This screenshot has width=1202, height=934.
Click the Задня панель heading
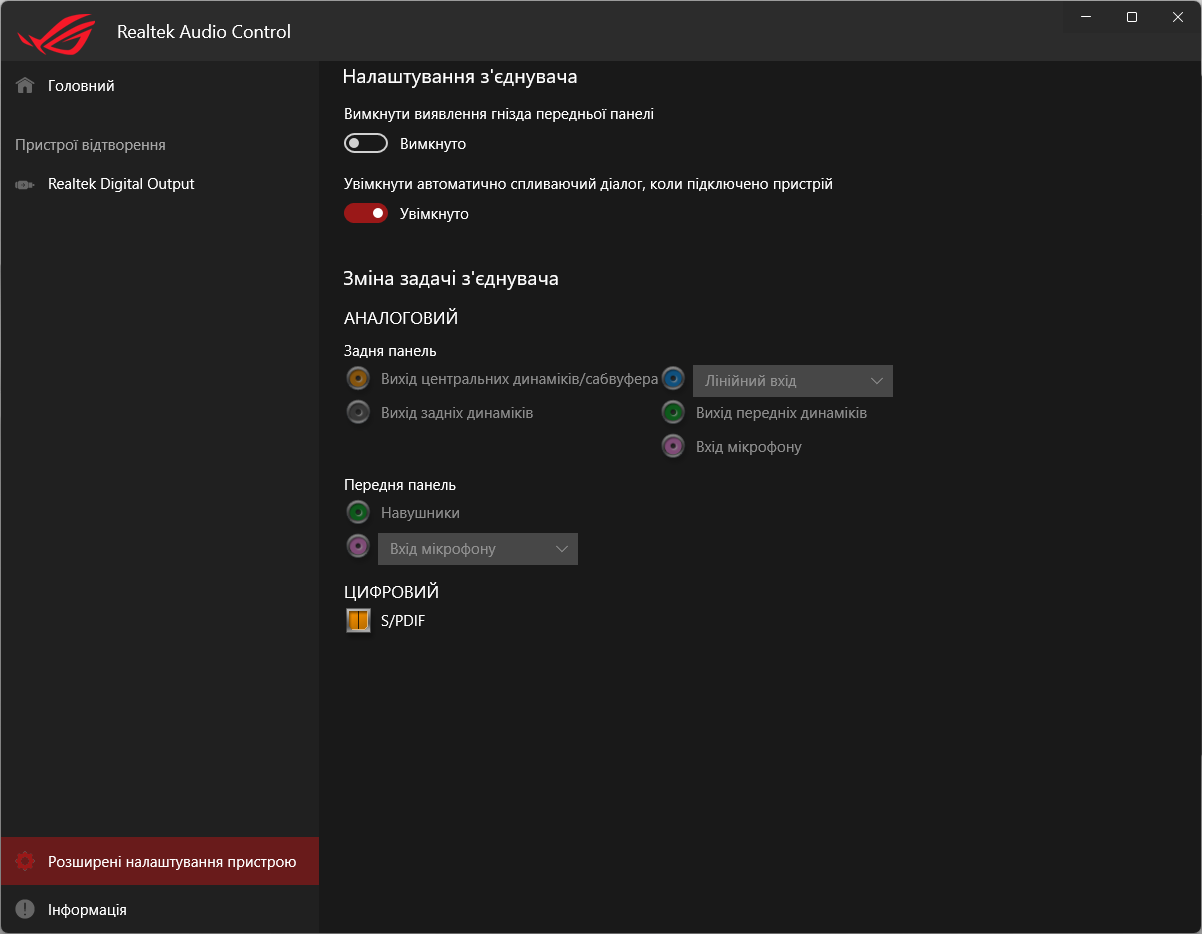390,351
